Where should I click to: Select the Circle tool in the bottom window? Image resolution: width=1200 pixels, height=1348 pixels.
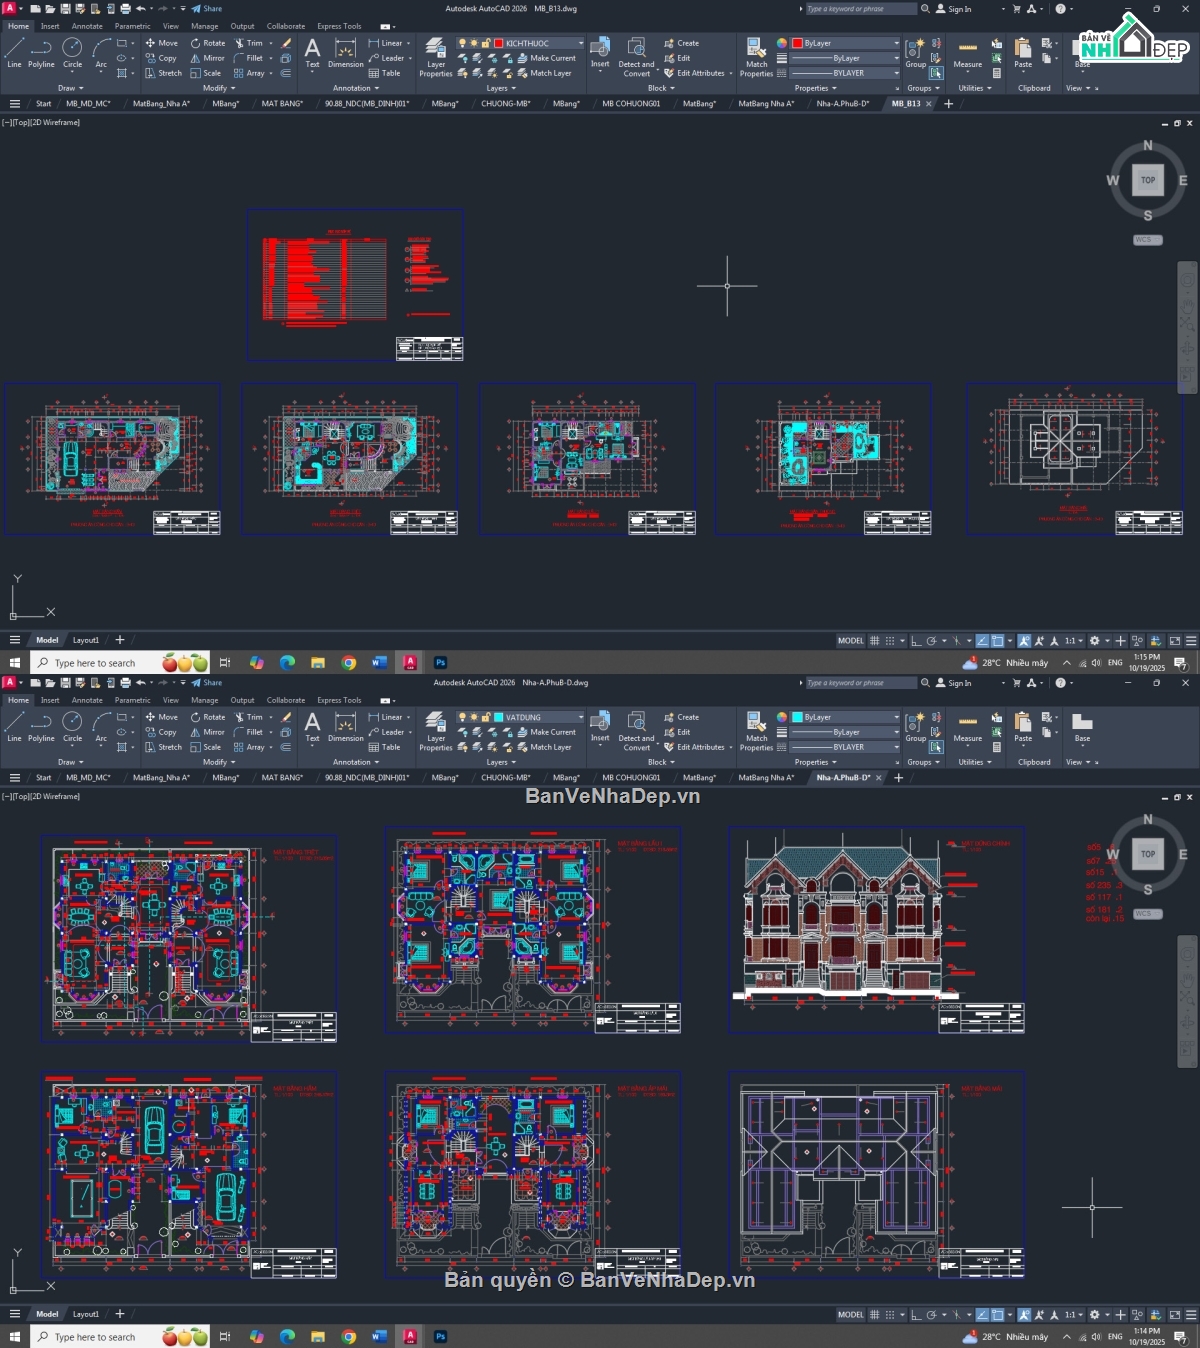click(x=72, y=726)
